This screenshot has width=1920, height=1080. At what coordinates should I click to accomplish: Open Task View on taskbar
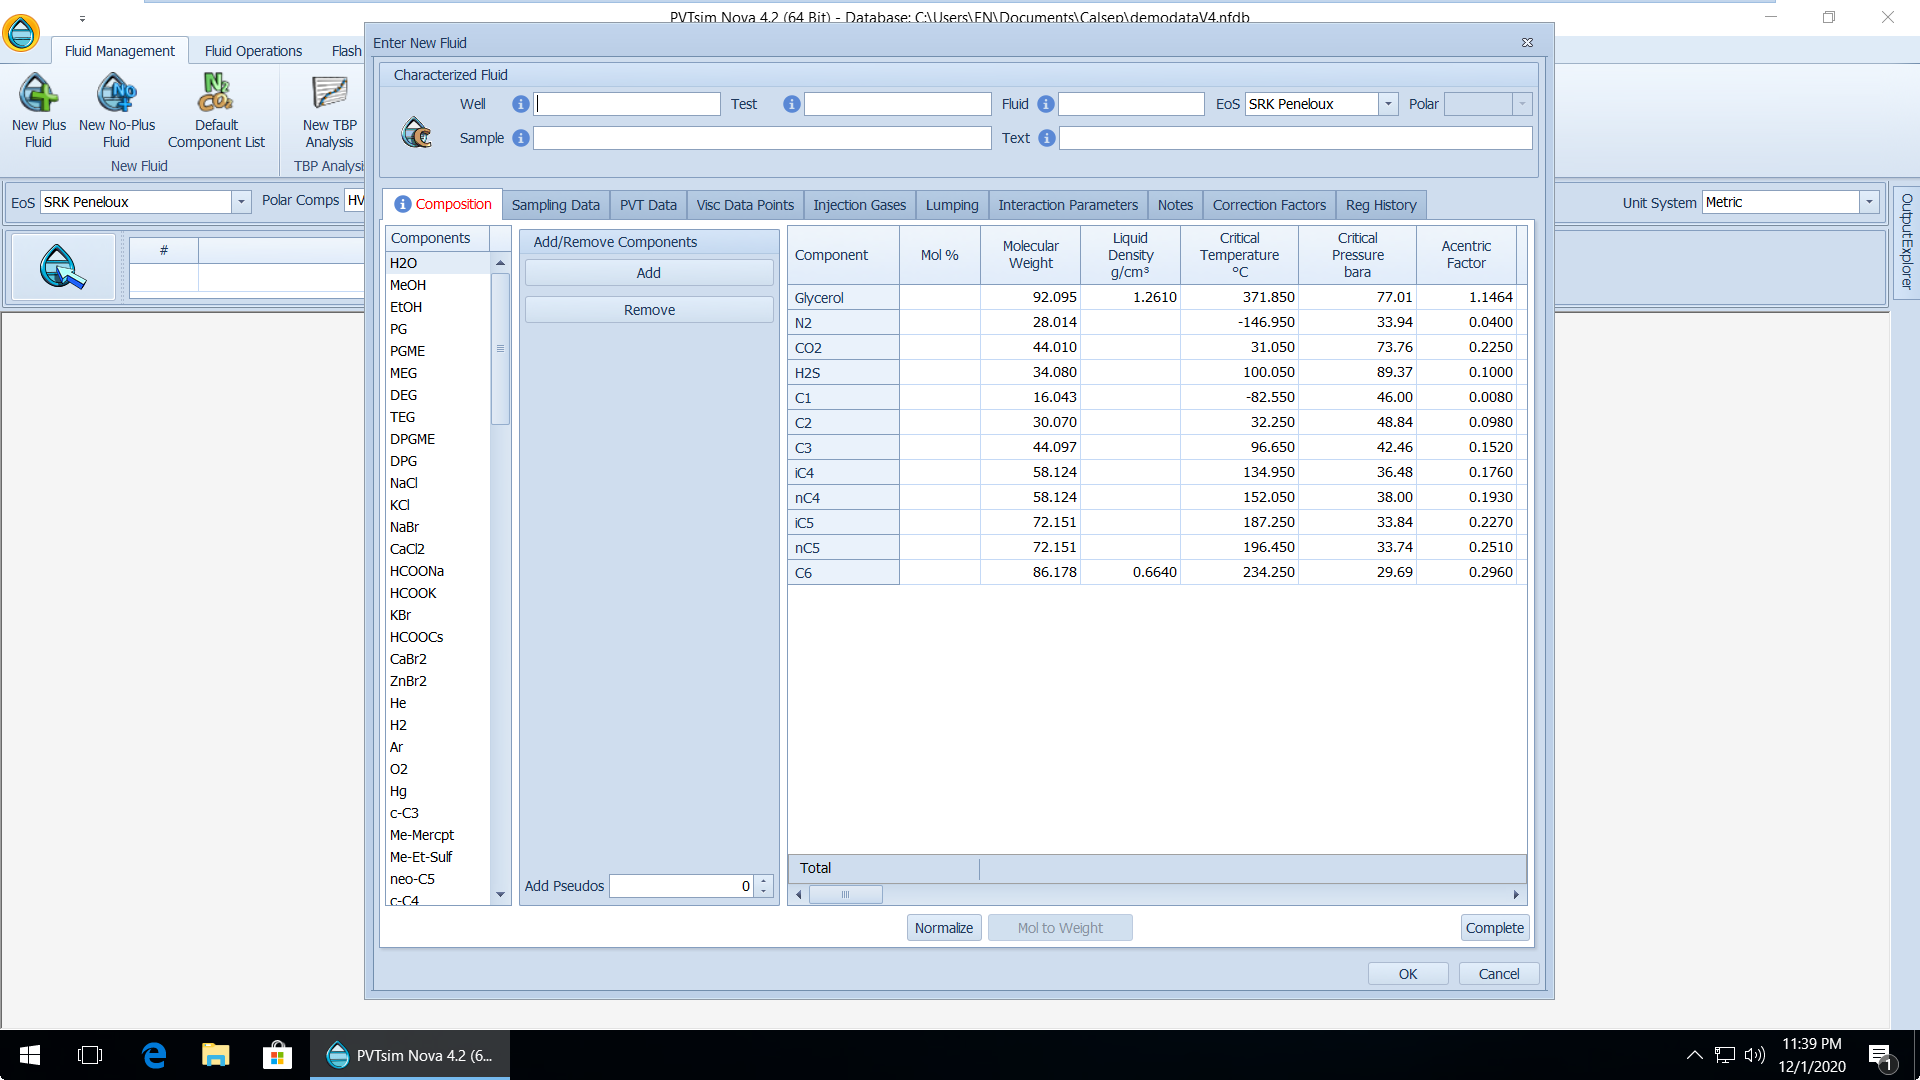pyautogui.click(x=90, y=1055)
